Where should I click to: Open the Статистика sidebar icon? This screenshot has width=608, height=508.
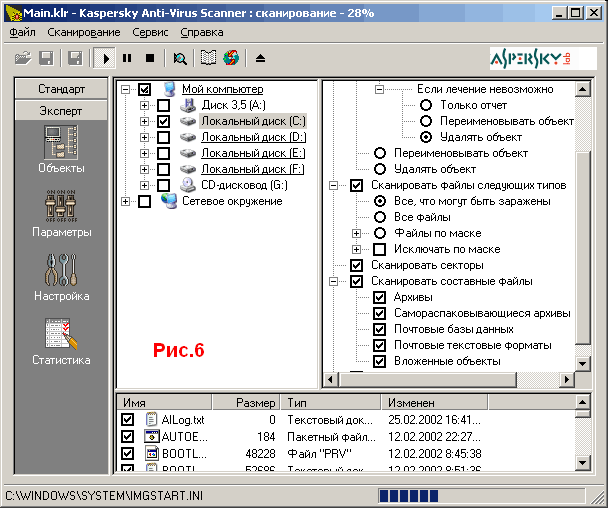point(61,334)
